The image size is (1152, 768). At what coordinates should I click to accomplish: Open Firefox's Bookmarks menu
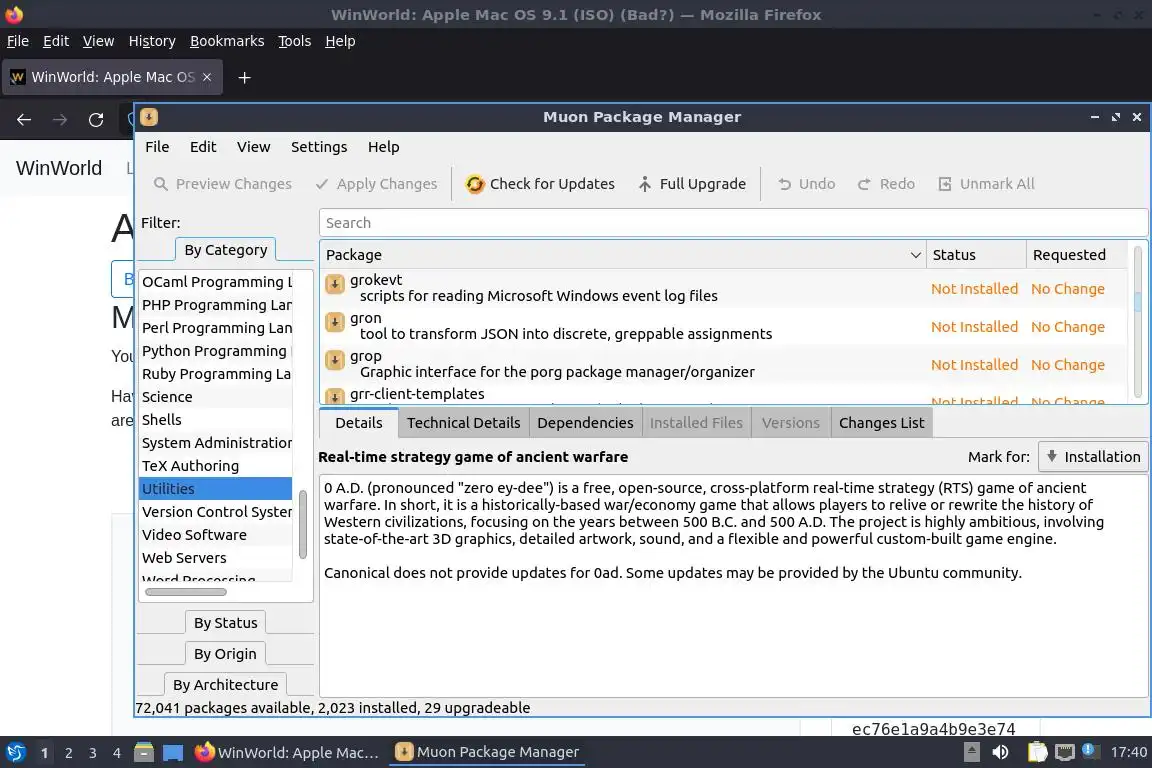click(227, 41)
